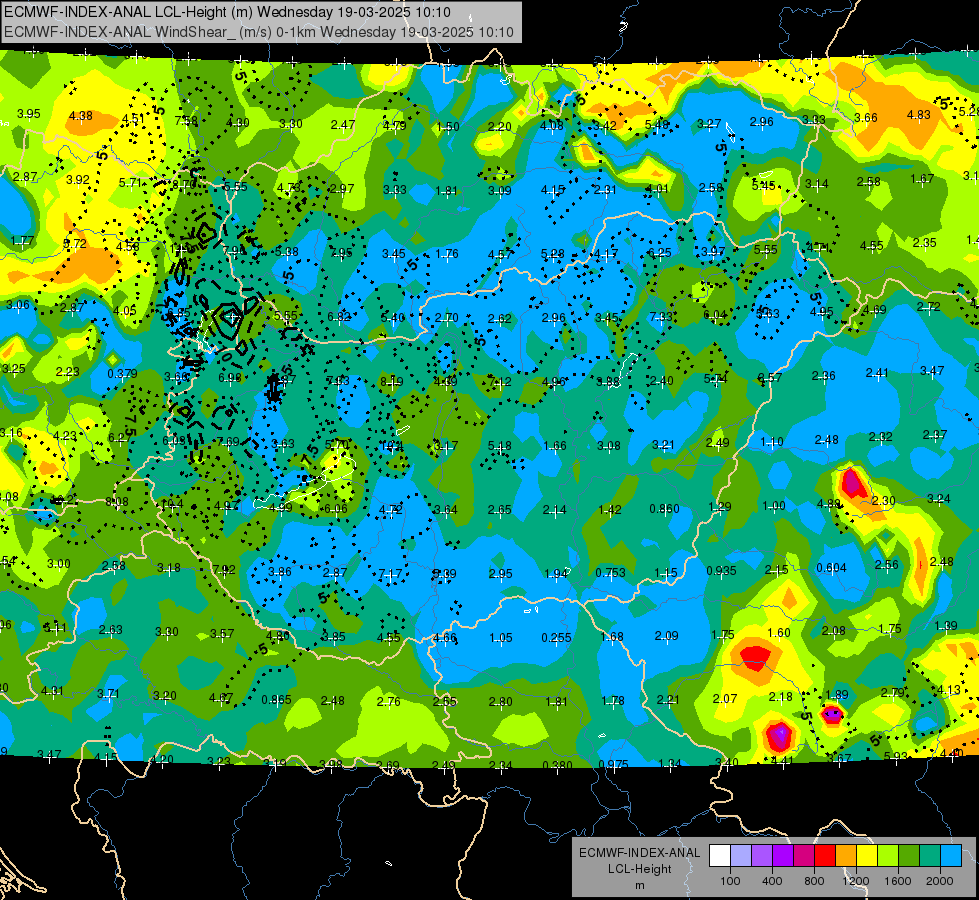Click the wind shear value 1.76
Screen dimensions: 979x900
tap(447, 254)
